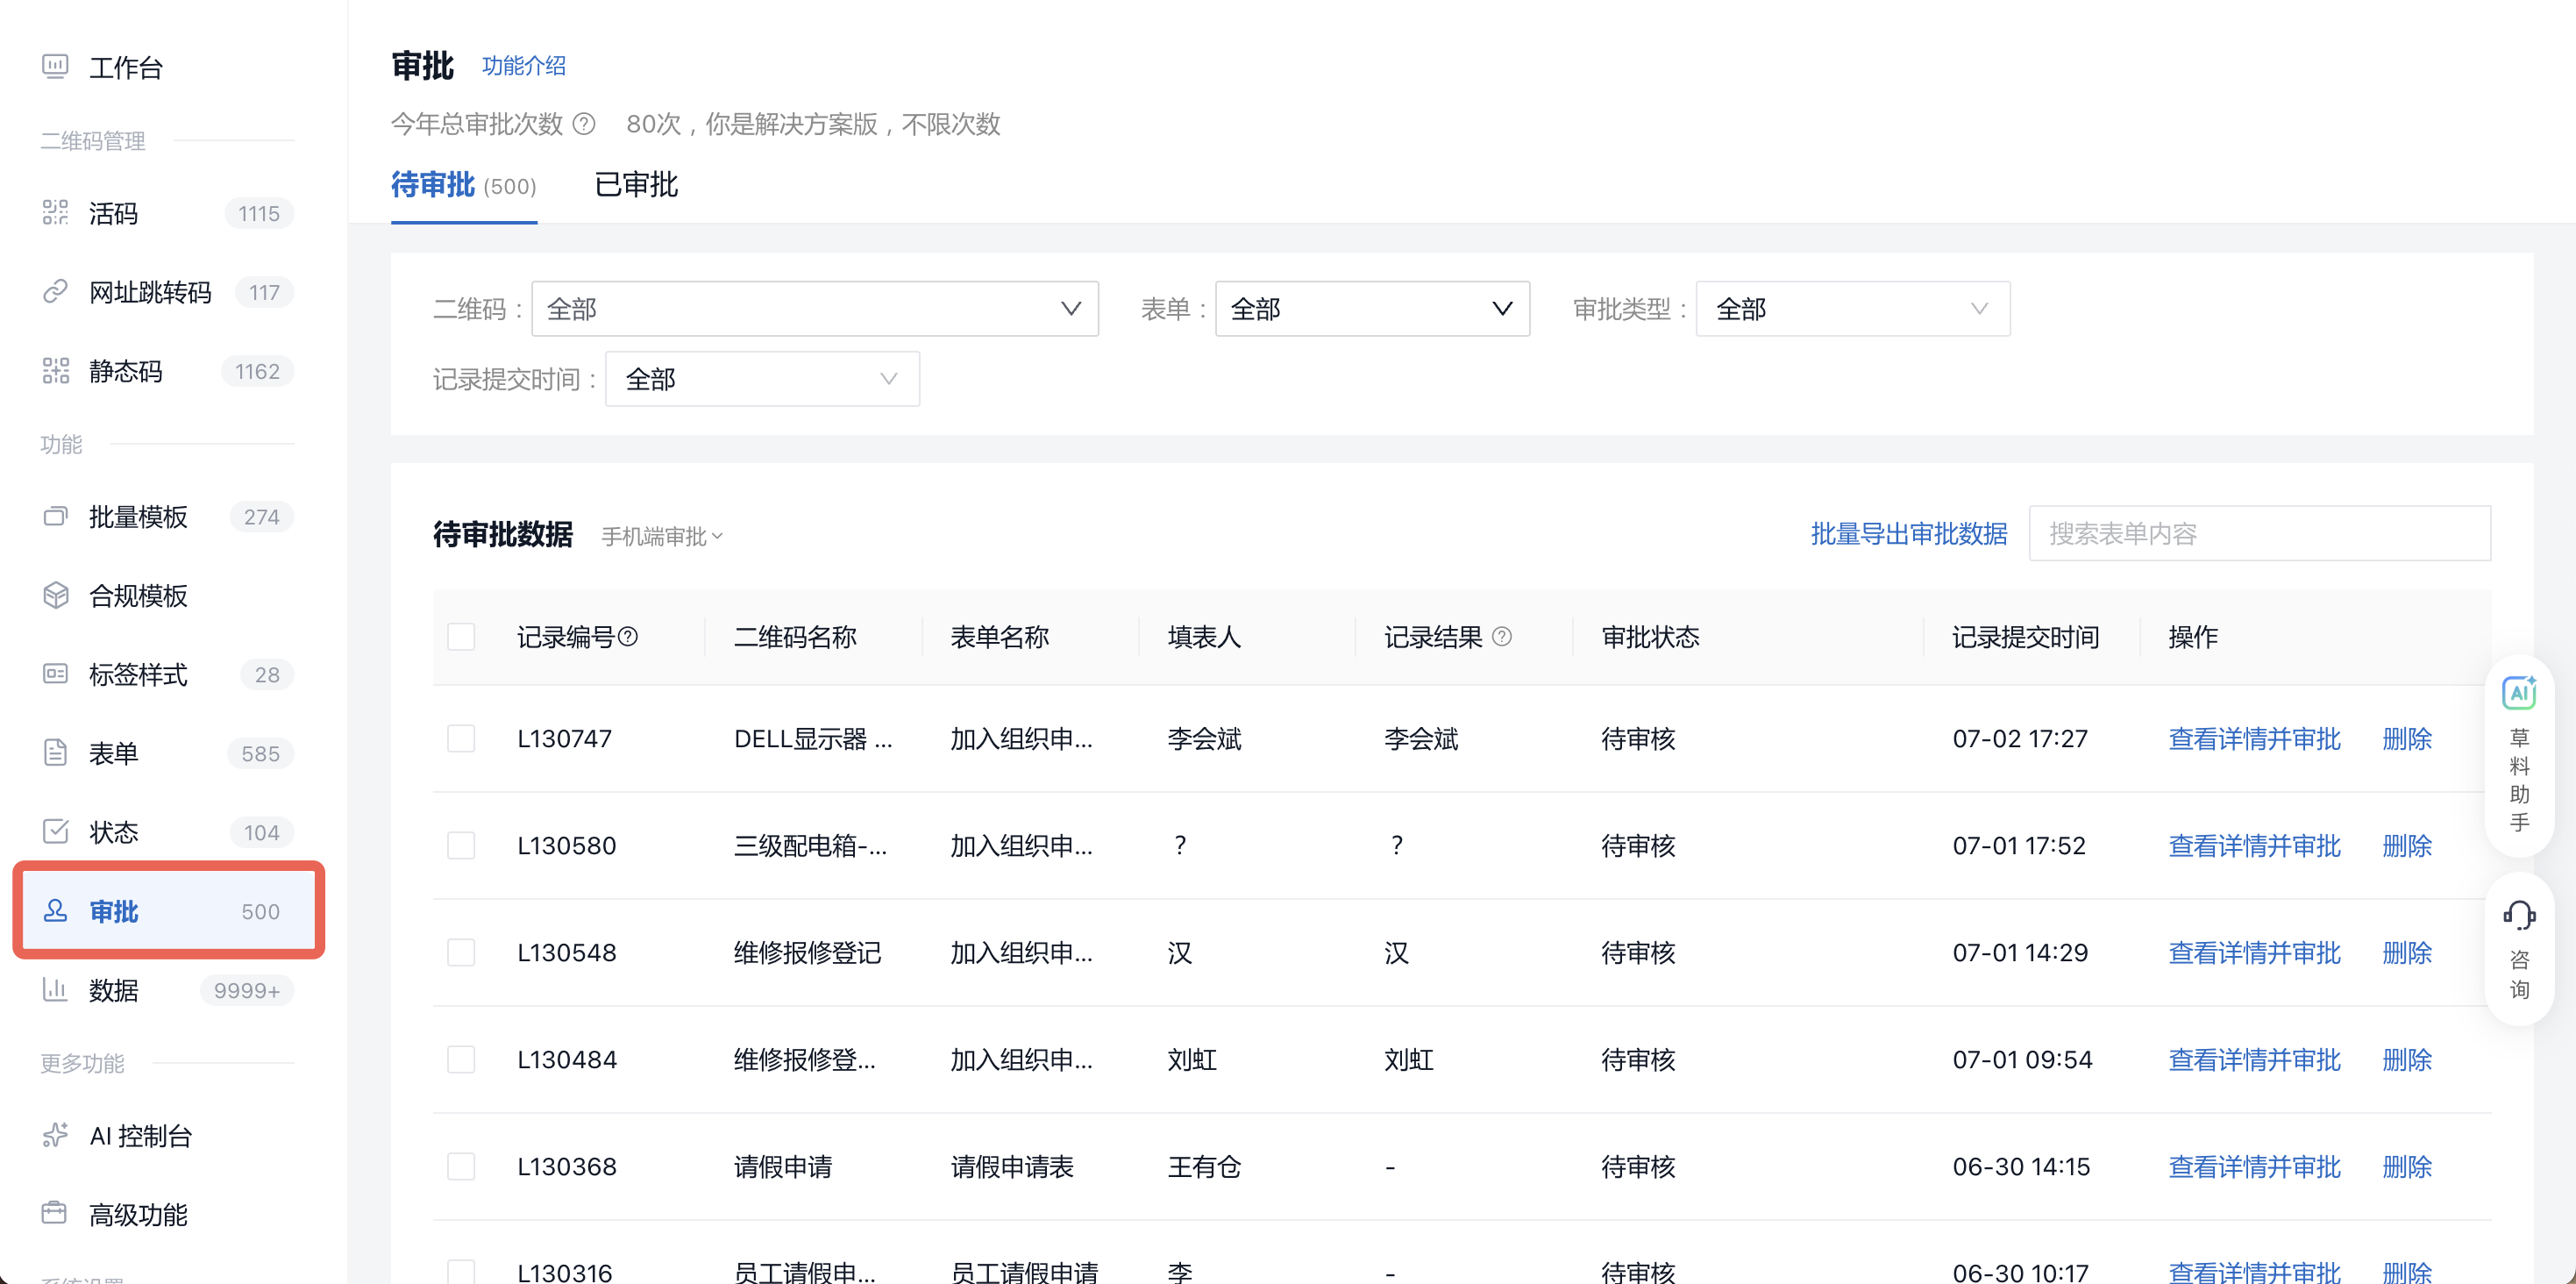Click 删除 for record L130368
Screen dimensions: 2576x1284
(2407, 1167)
